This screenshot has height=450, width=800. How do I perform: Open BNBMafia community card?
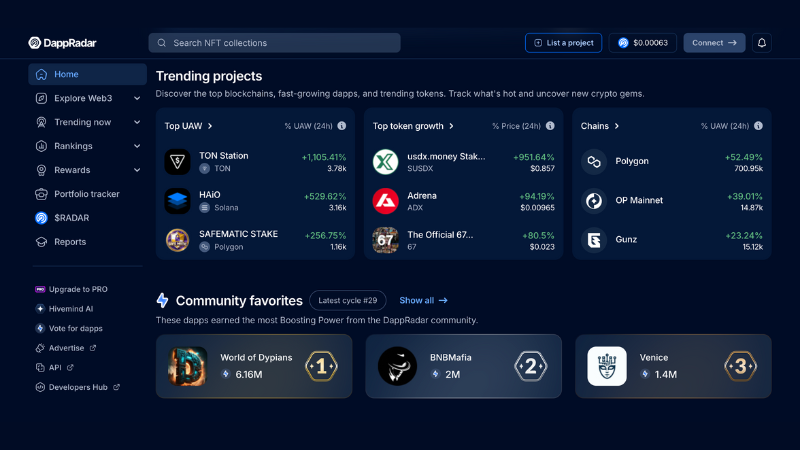[463, 366]
